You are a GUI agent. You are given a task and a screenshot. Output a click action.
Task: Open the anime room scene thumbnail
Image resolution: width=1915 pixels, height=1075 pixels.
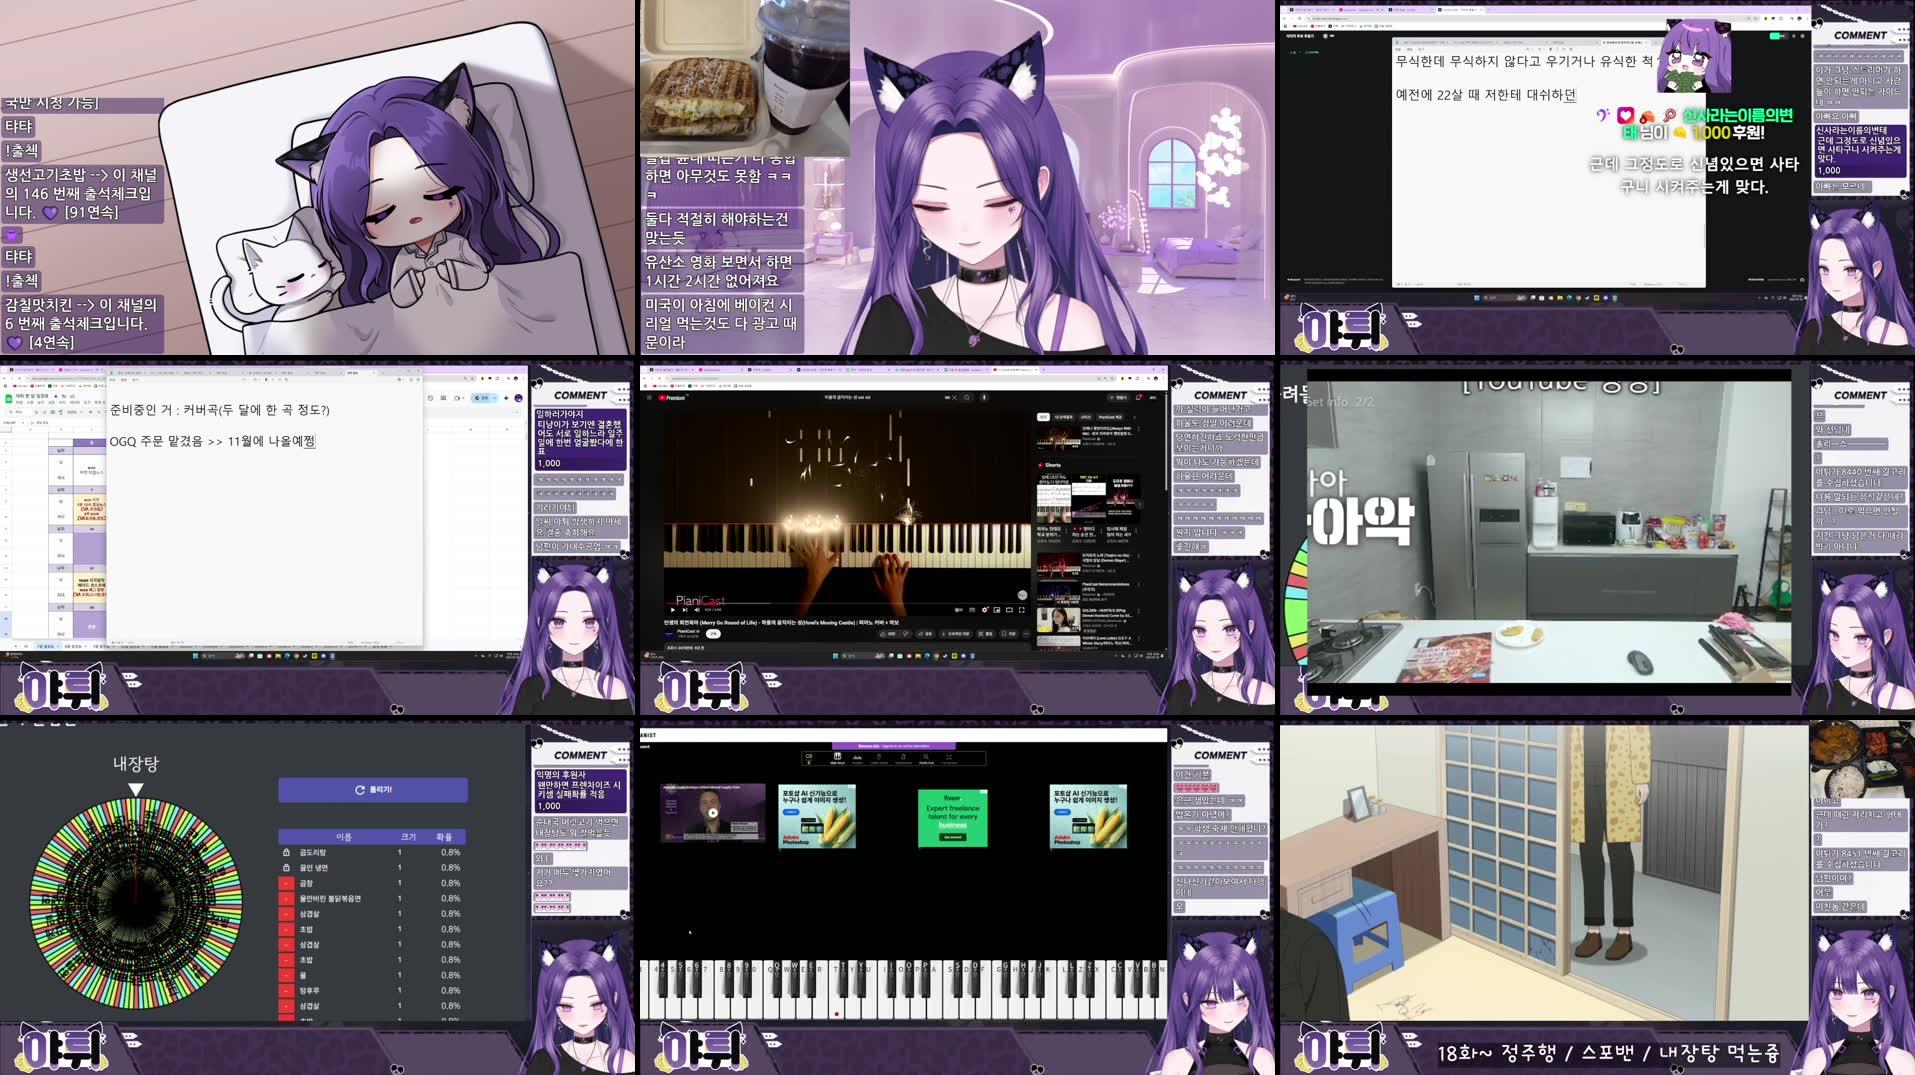tap(1544, 872)
